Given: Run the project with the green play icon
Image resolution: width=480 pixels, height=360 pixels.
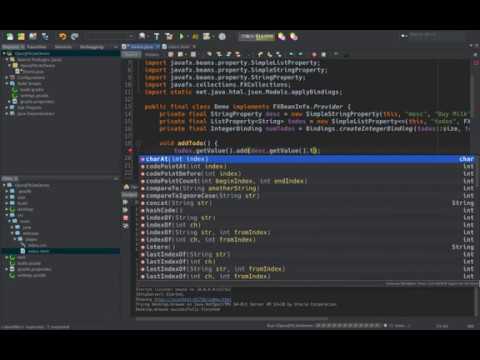Looking at the screenshot, I should click(182, 36).
